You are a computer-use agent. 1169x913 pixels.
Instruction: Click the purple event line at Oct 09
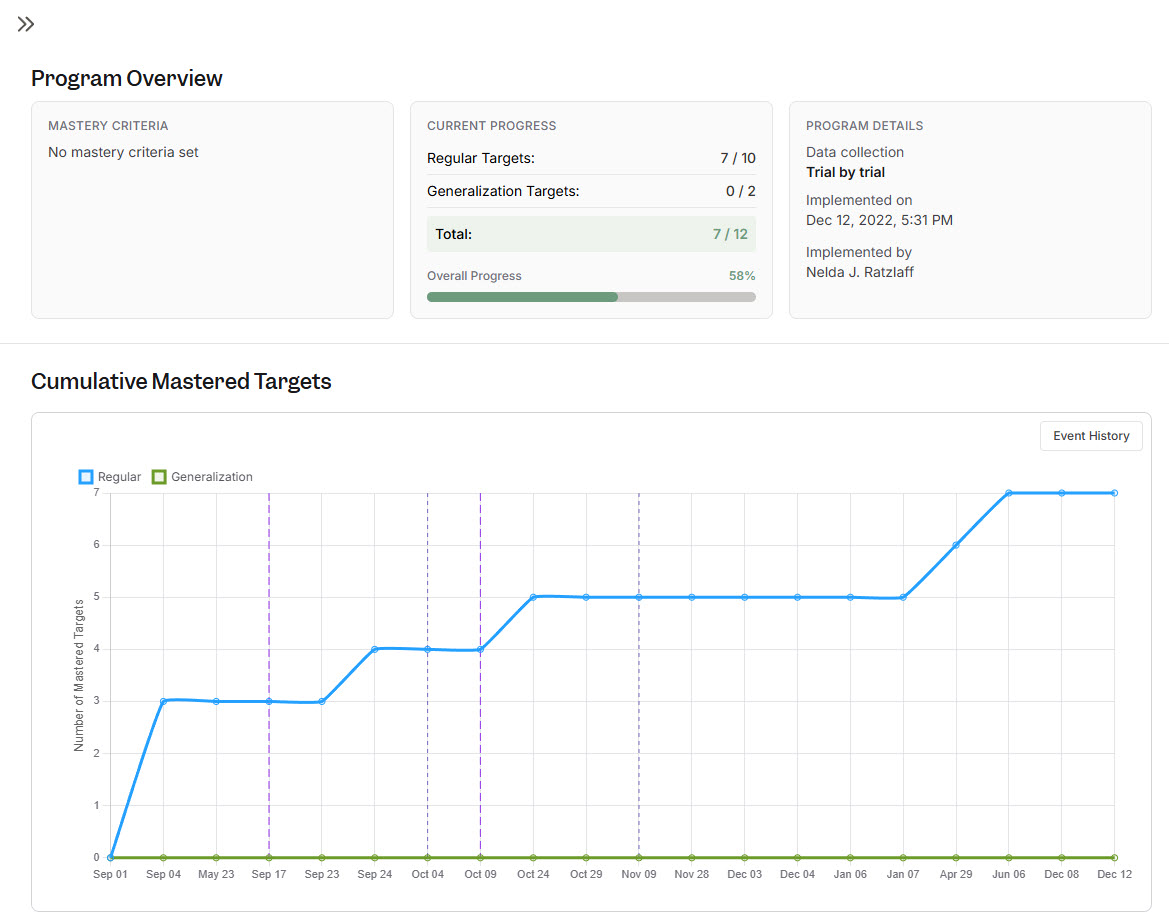[x=480, y=675]
